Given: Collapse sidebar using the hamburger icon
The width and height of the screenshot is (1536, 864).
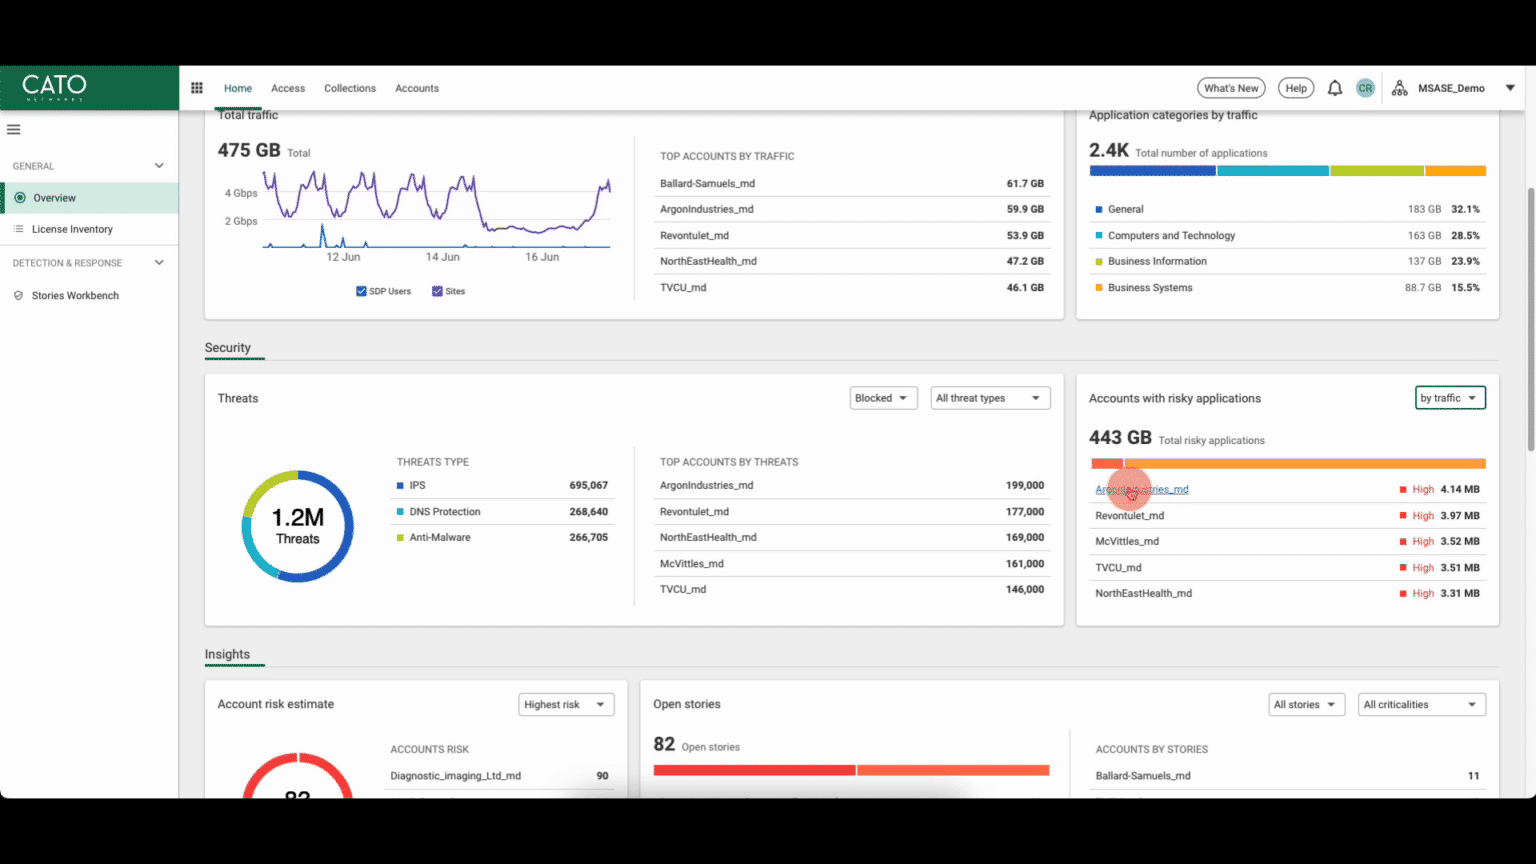Looking at the screenshot, I should point(14,129).
